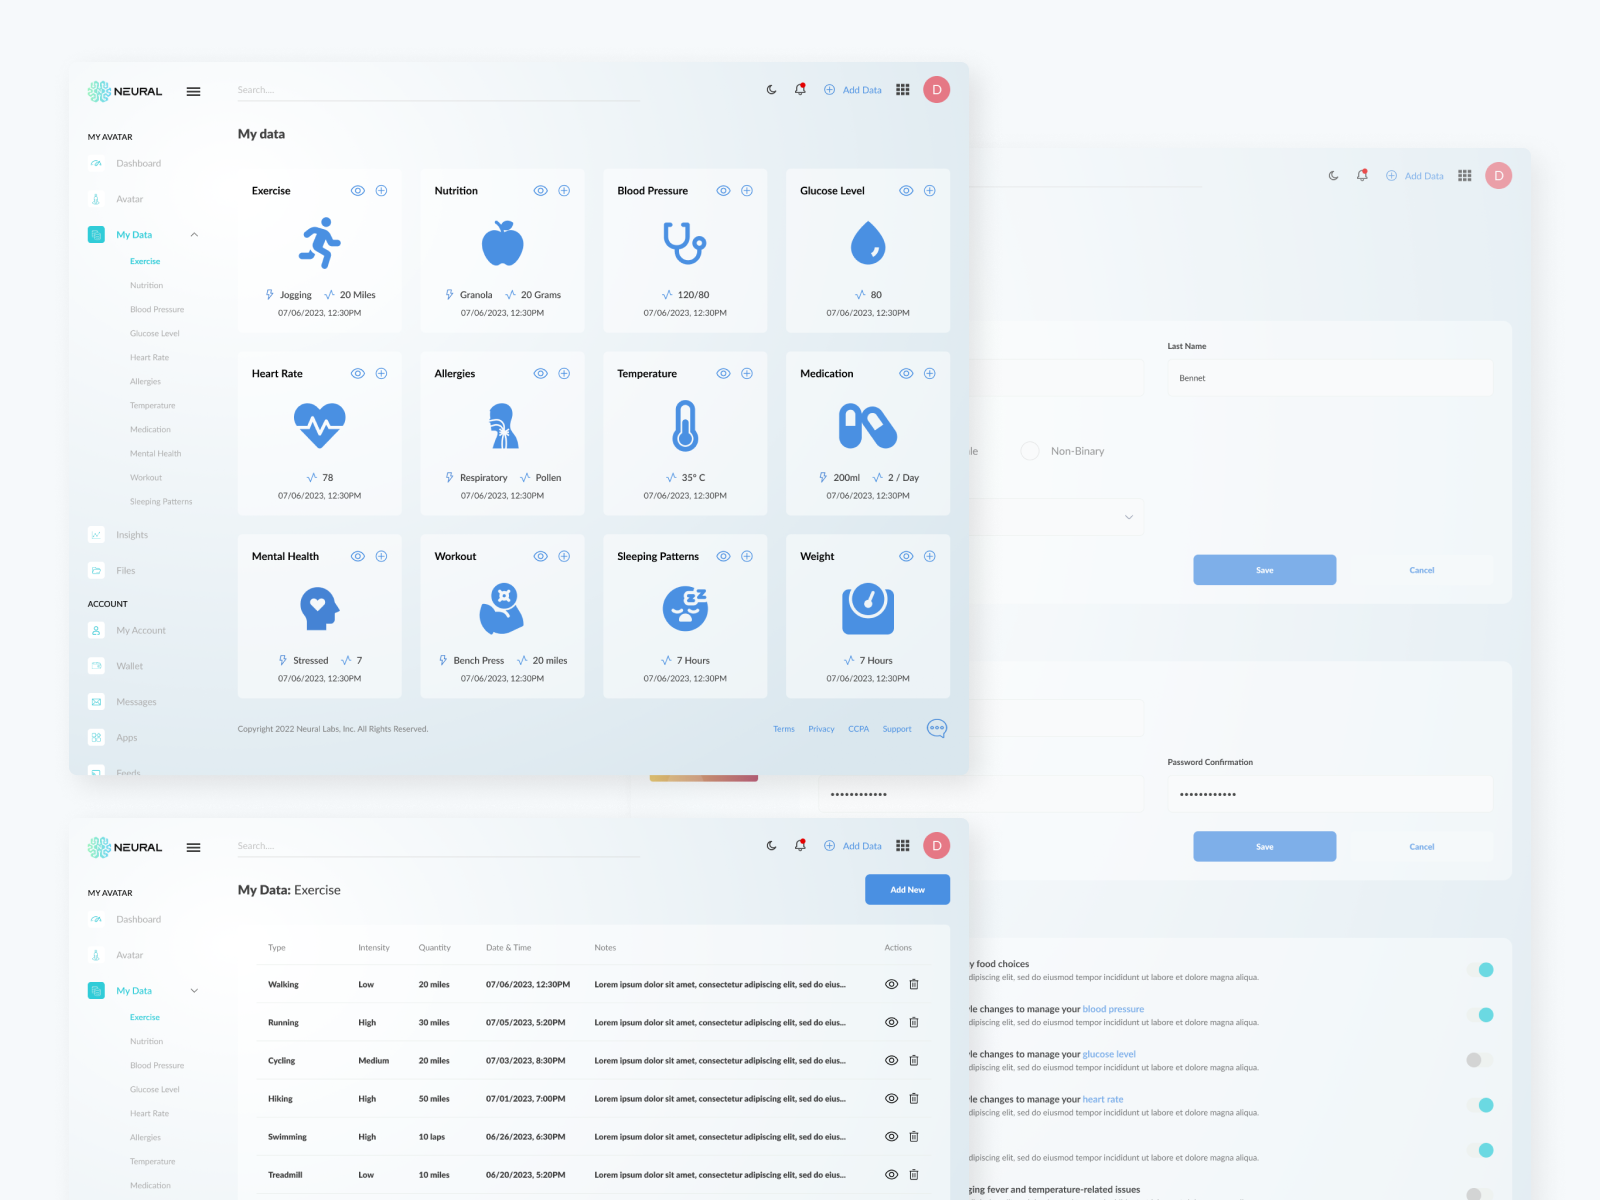Click the Neural logo in the sidebar
The height and width of the screenshot is (1200, 1600).
tap(126, 90)
